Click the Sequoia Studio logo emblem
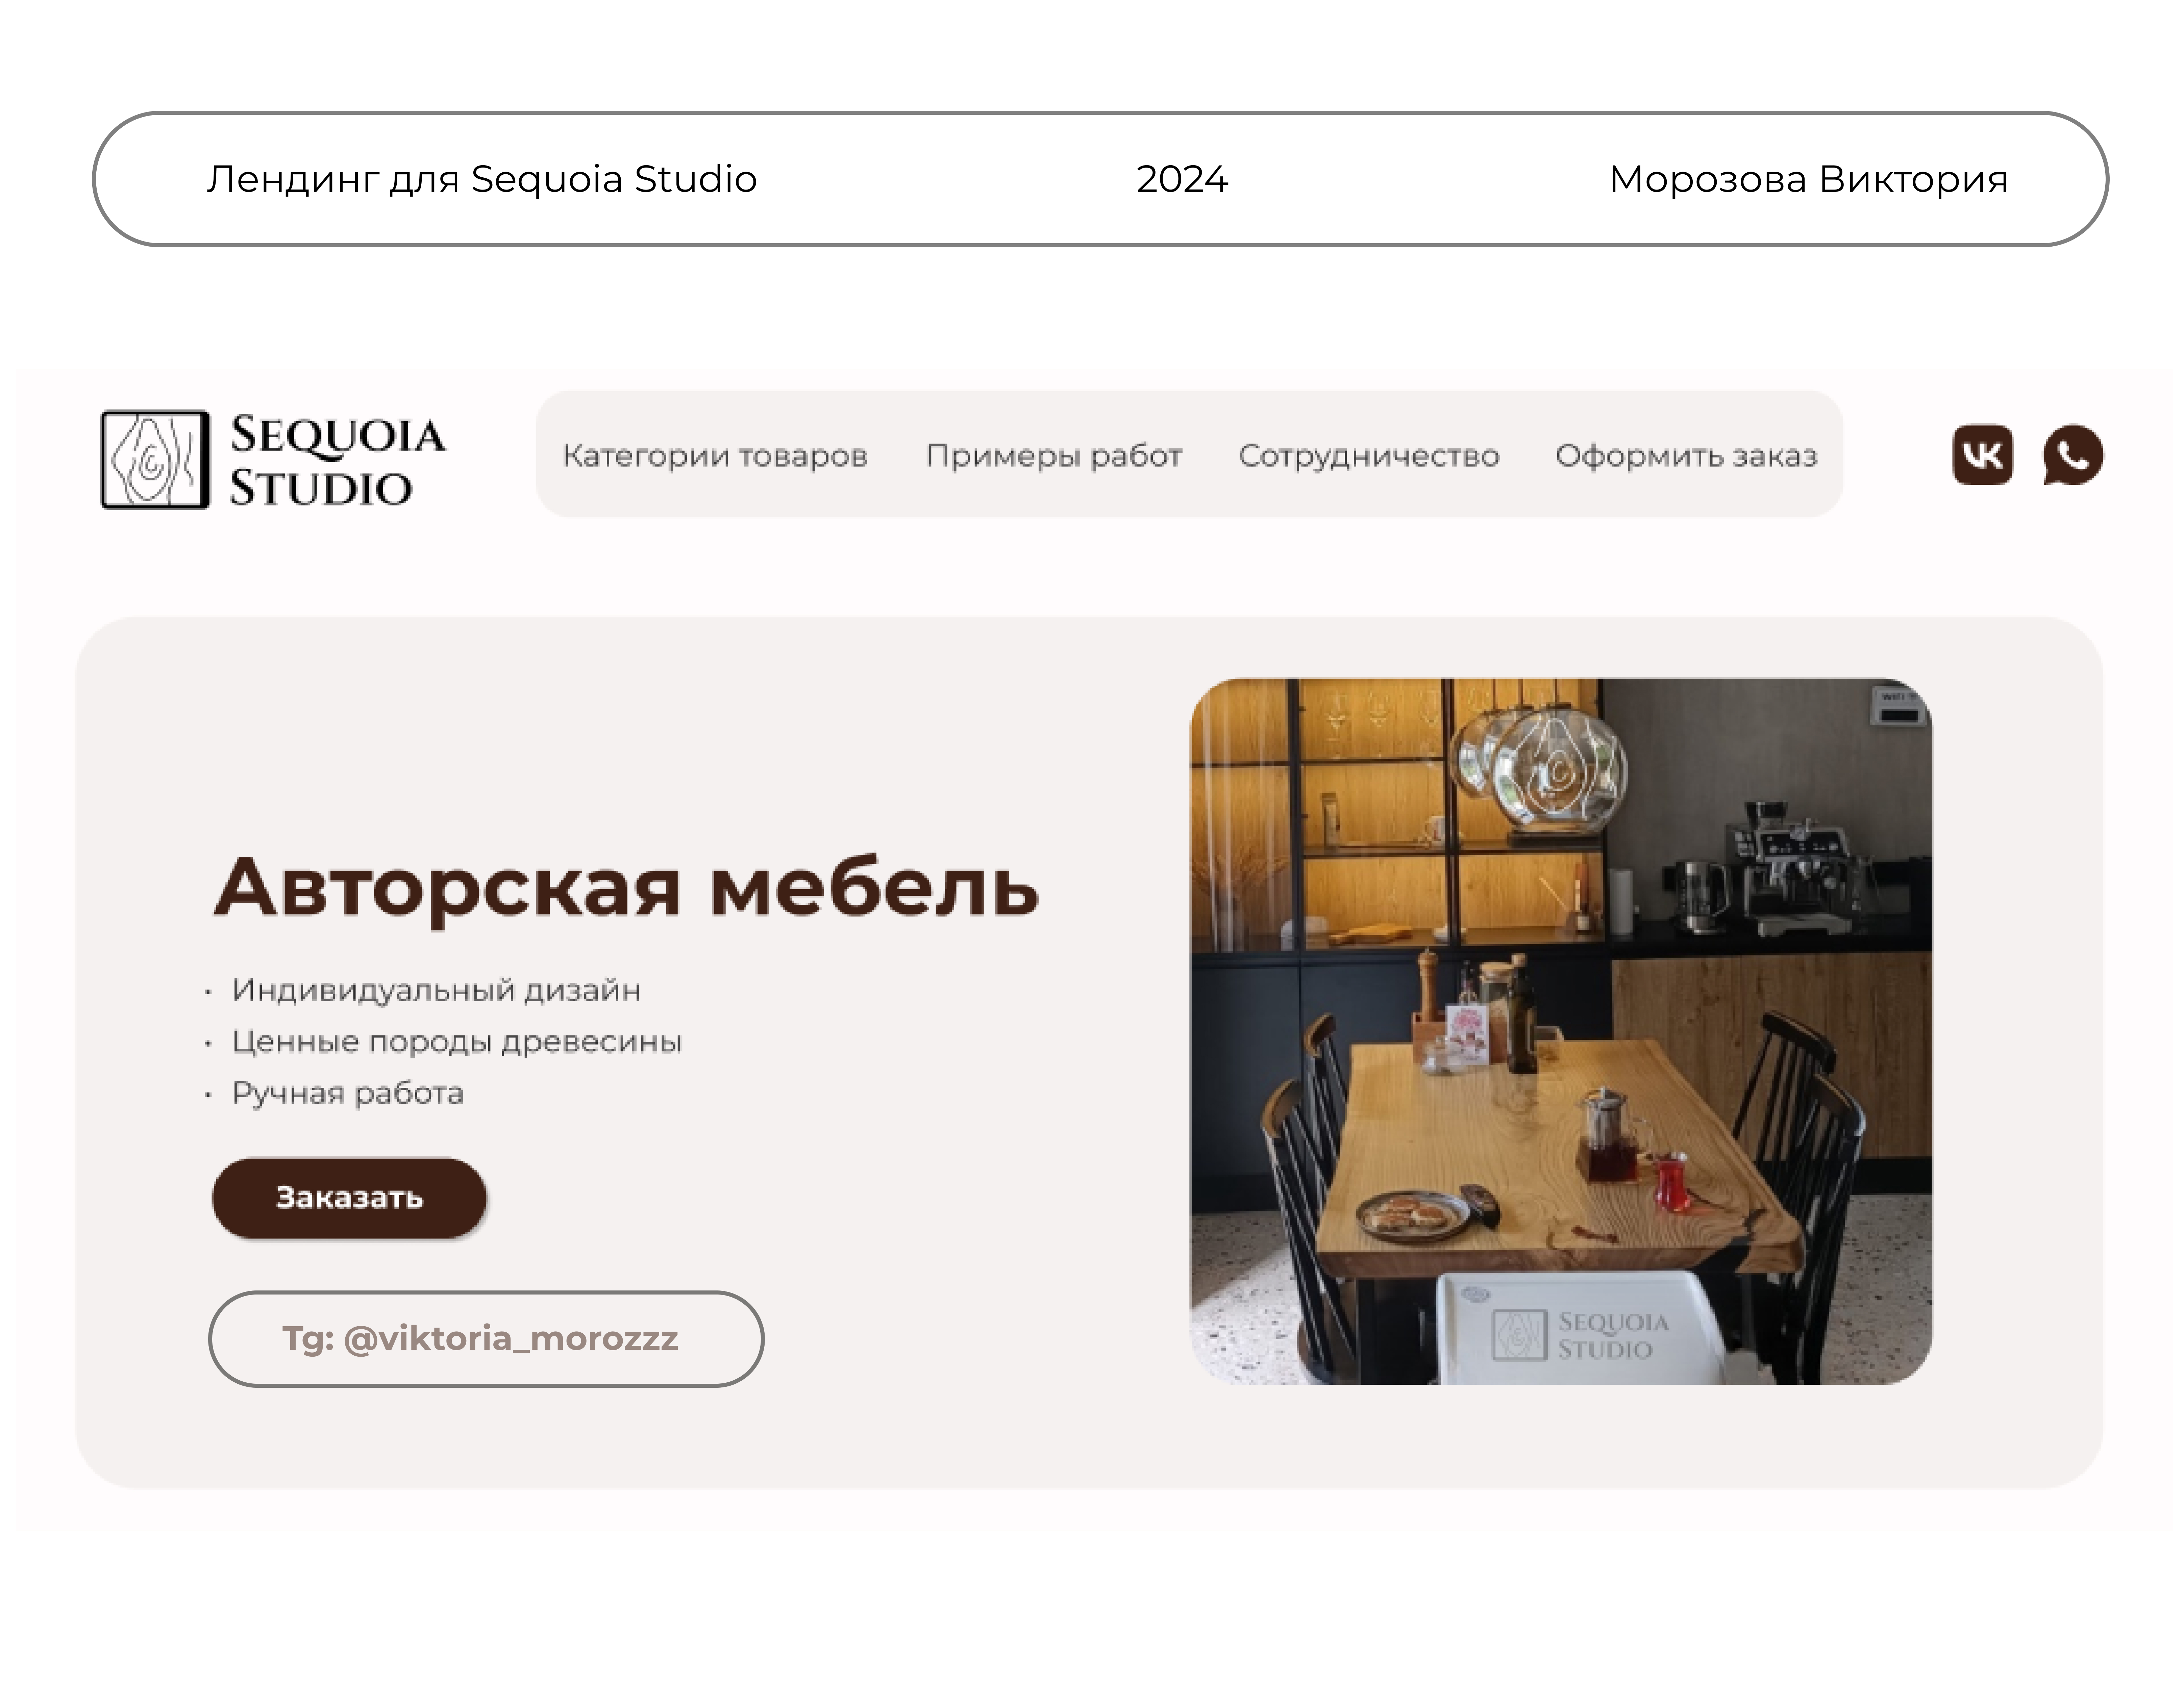The image size is (2184, 1708). pos(155,460)
